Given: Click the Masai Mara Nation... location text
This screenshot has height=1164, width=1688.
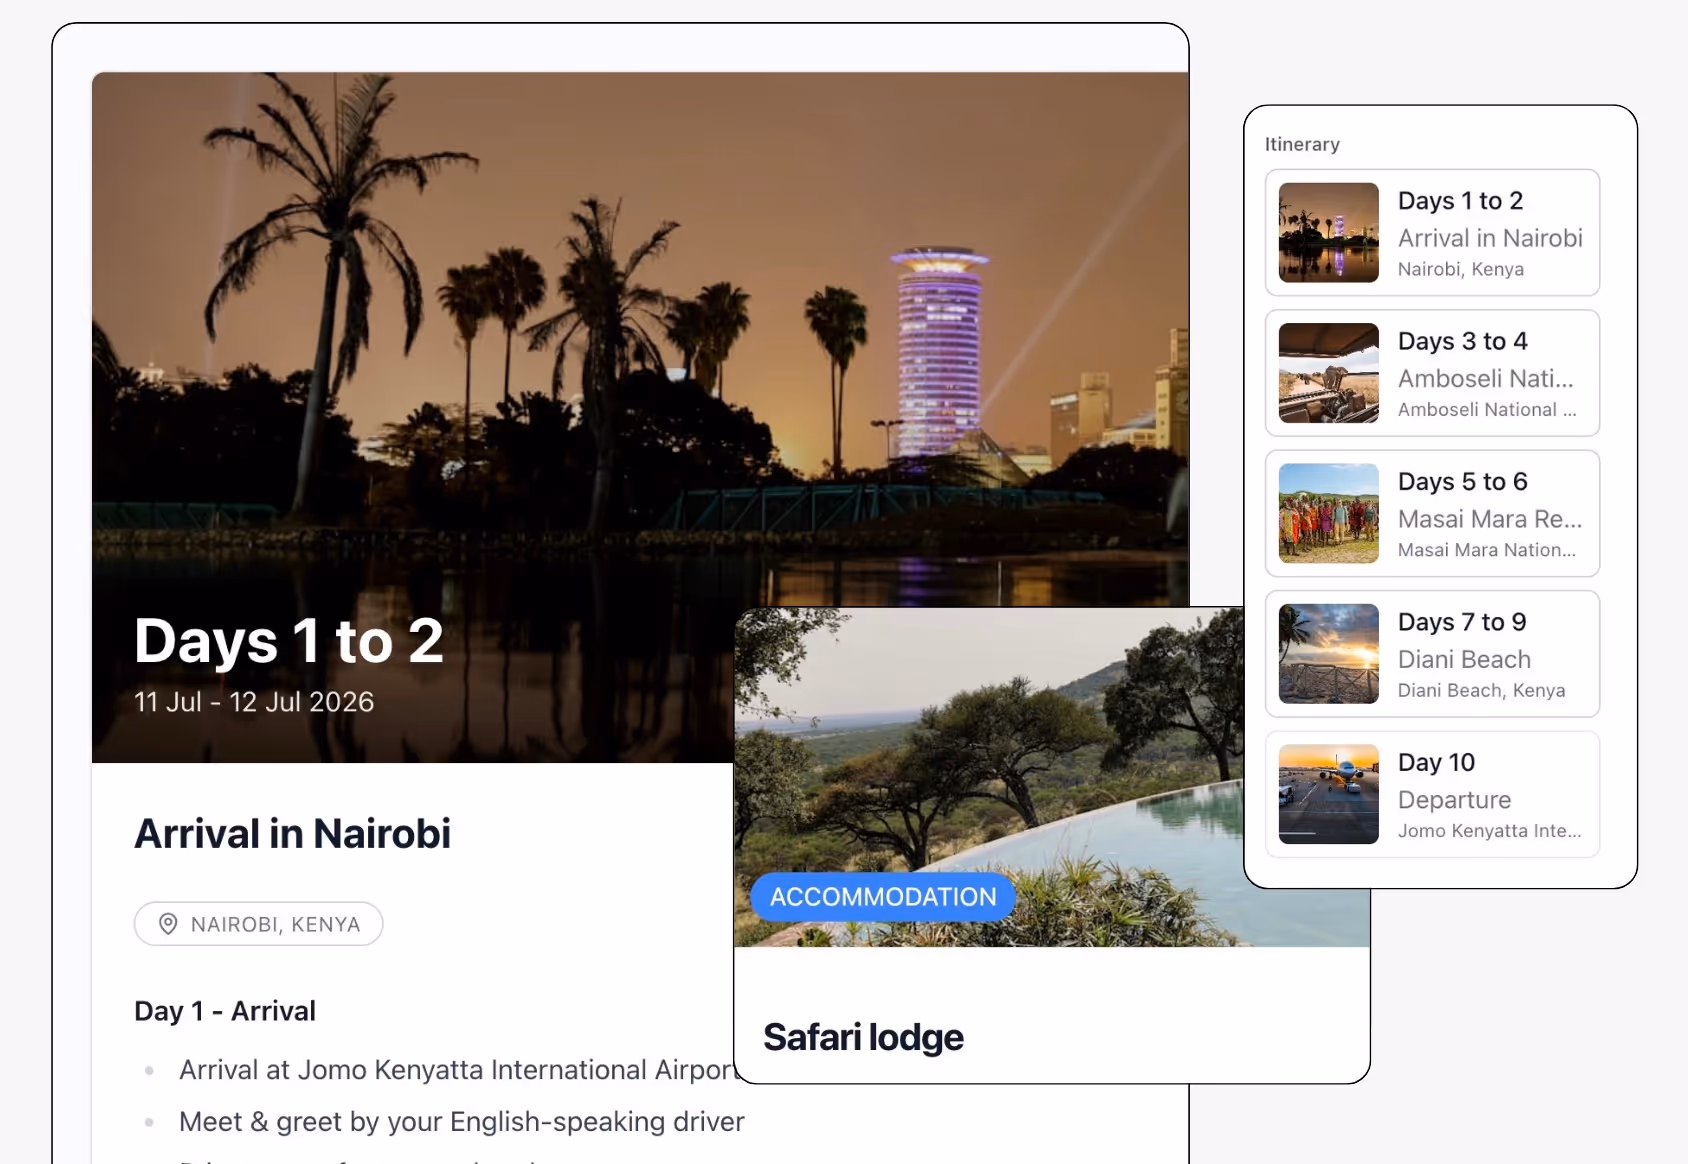Looking at the screenshot, I should 1487,550.
